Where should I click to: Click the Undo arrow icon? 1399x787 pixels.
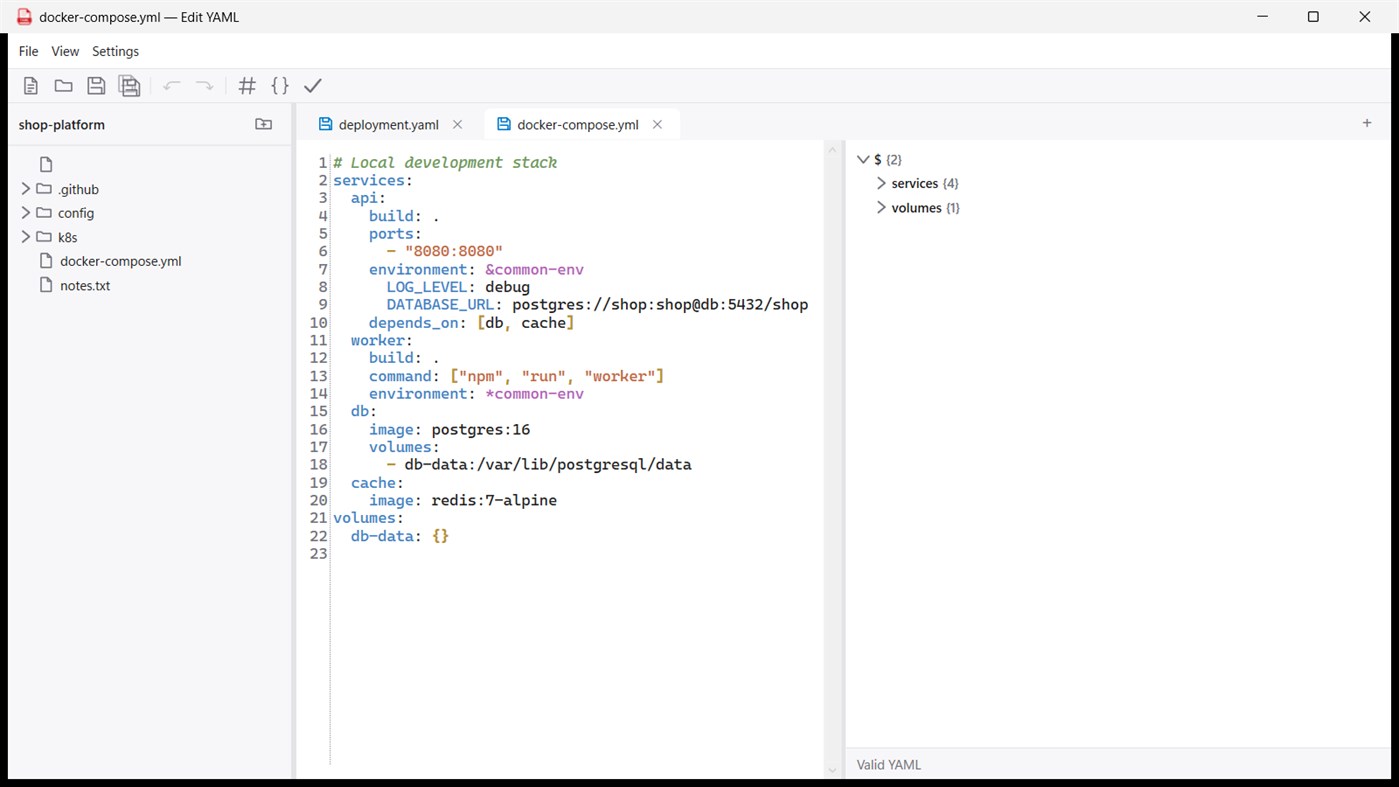tap(172, 86)
